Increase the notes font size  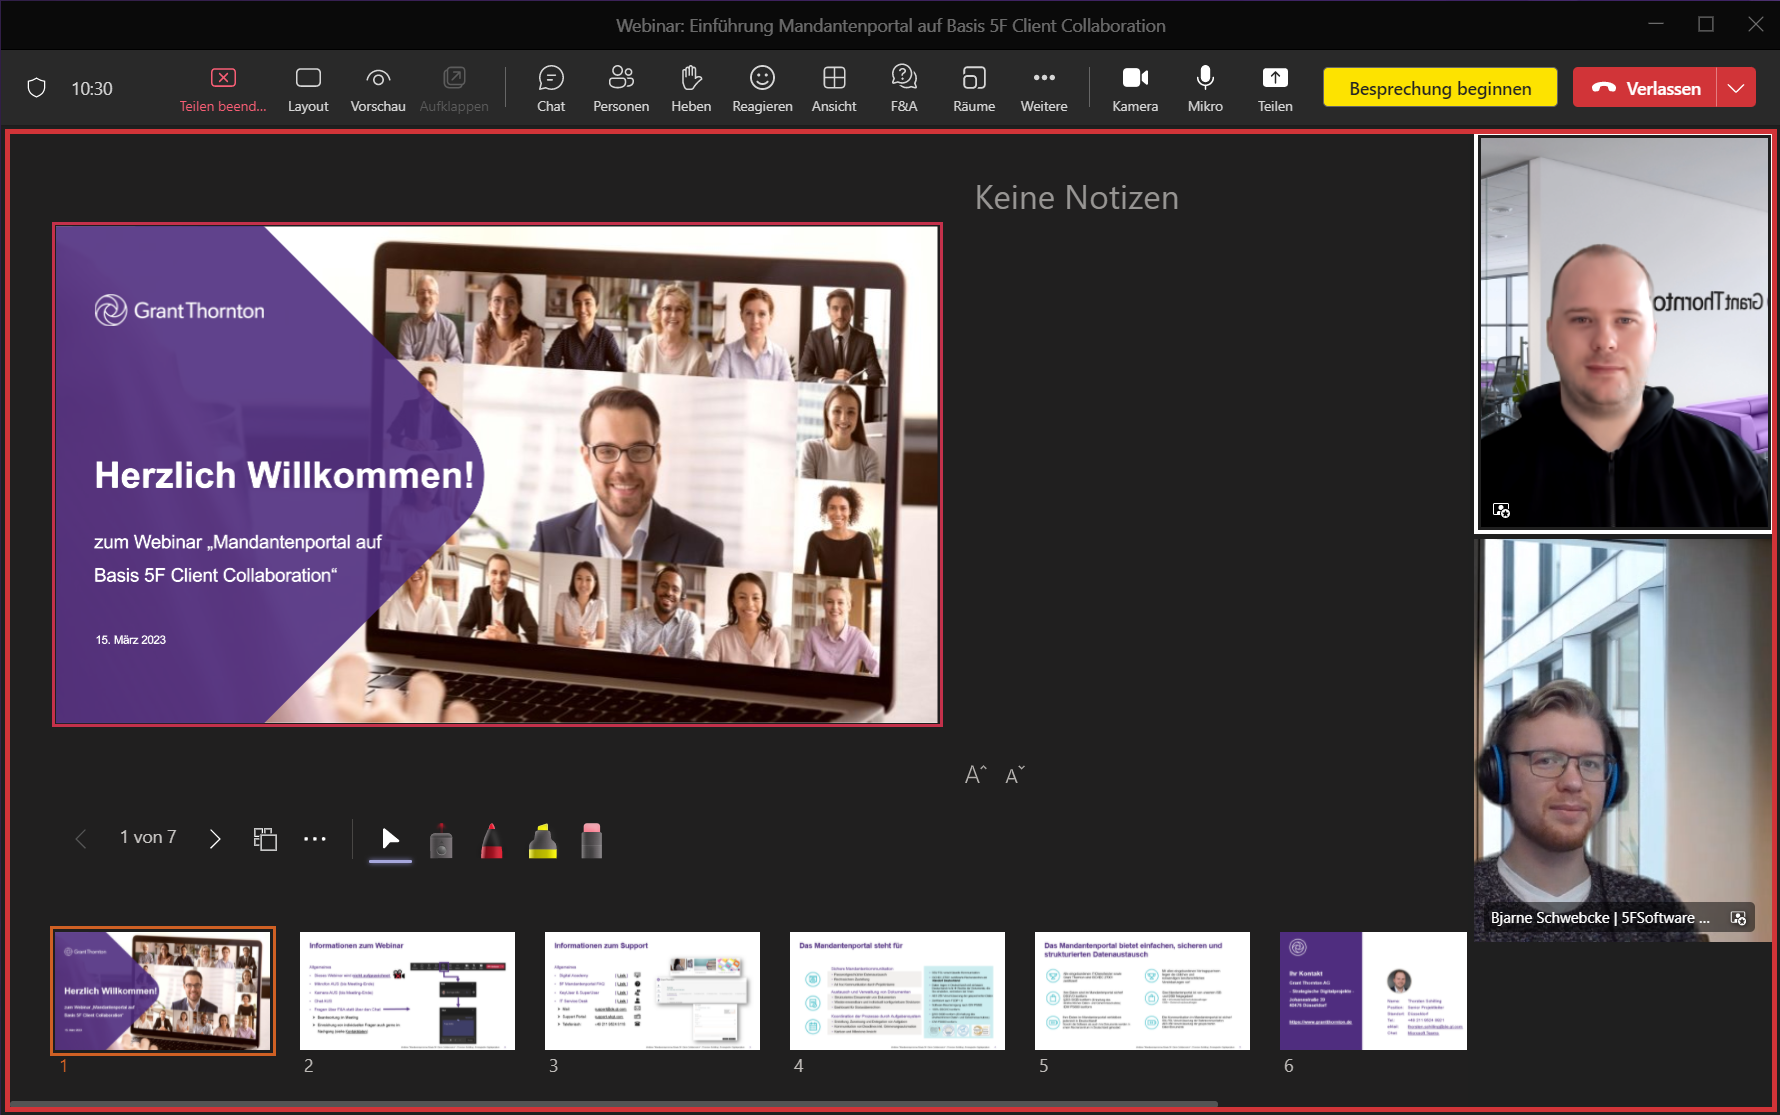[x=976, y=775]
